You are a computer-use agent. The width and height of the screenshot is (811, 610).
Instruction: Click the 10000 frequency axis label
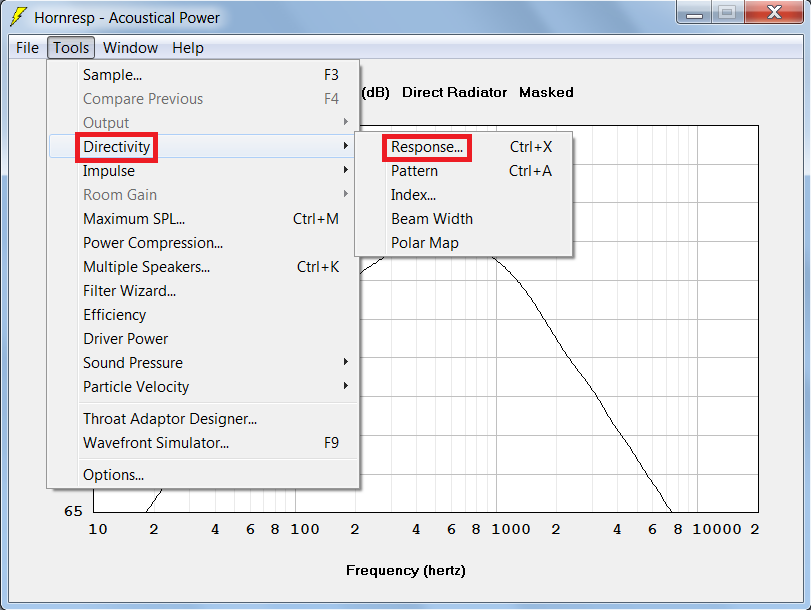click(x=717, y=529)
